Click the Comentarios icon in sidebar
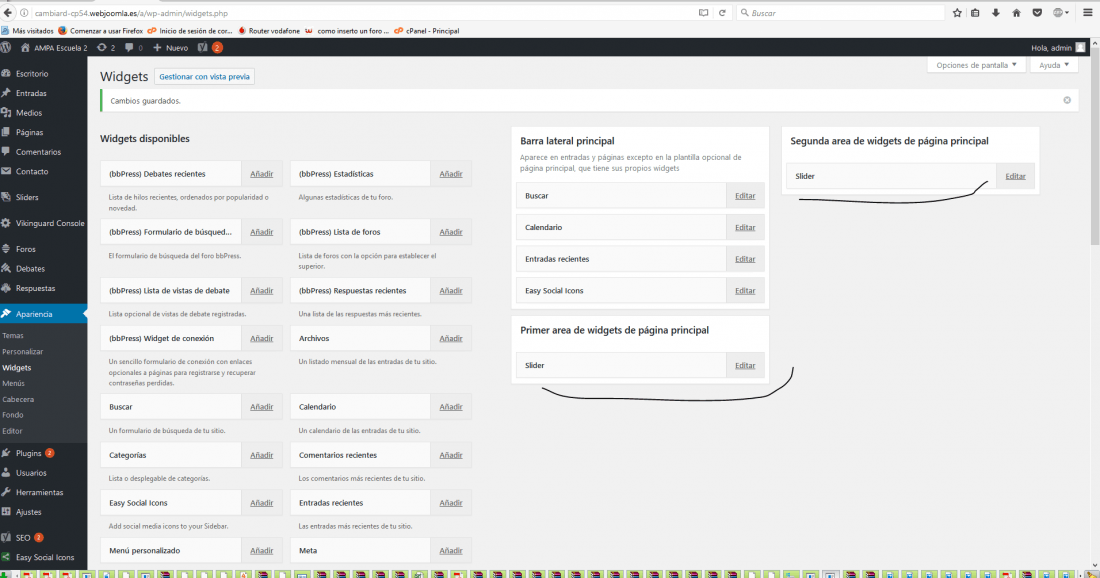This screenshot has width=1100, height=578. (6, 152)
